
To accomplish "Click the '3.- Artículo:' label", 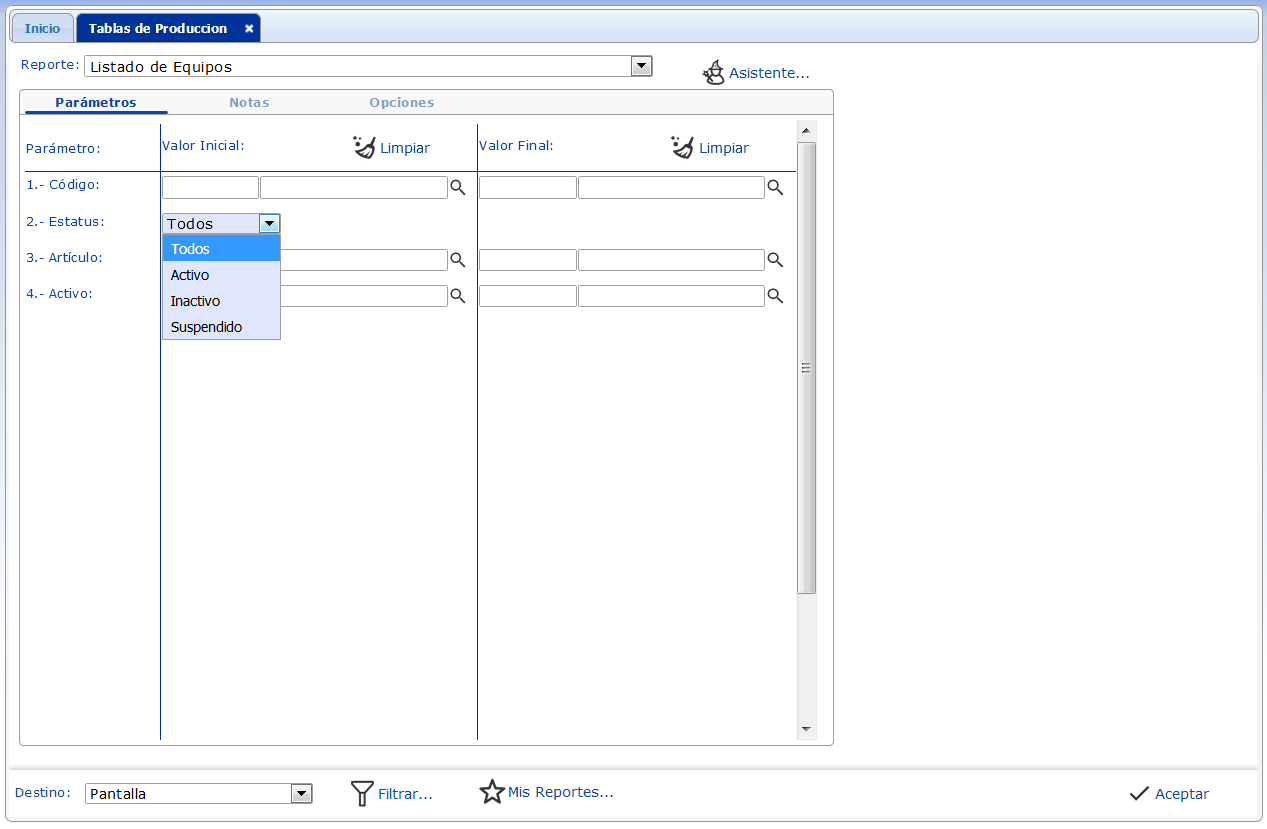I will (x=65, y=257).
